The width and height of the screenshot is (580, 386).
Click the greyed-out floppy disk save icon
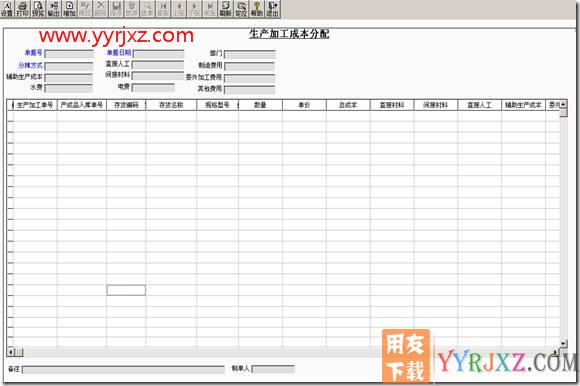116,9
